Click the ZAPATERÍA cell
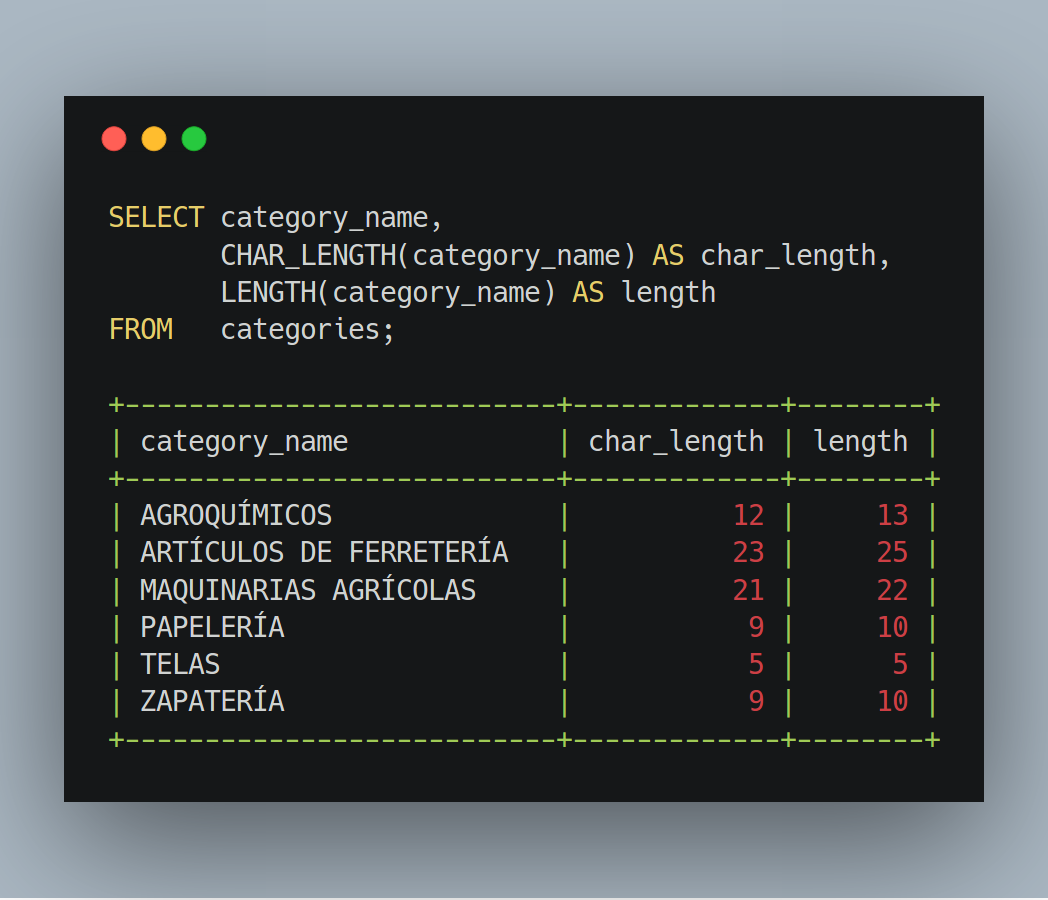 (x=213, y=701)
